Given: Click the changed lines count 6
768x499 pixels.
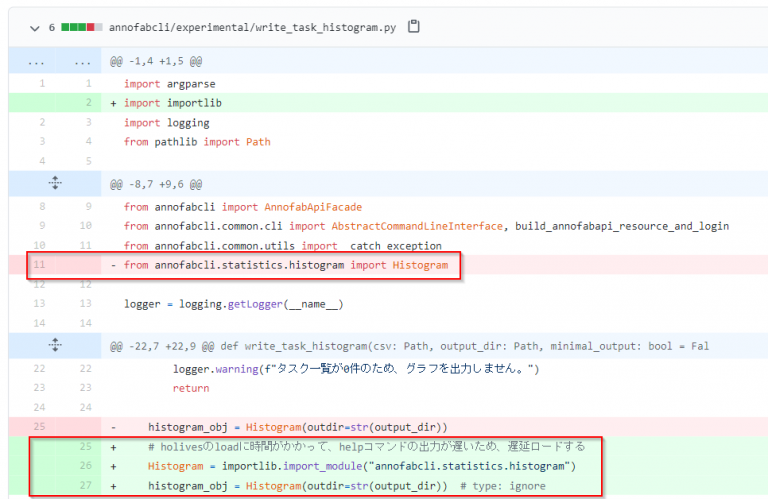Looking at the screenshot, I should [51, 27].
